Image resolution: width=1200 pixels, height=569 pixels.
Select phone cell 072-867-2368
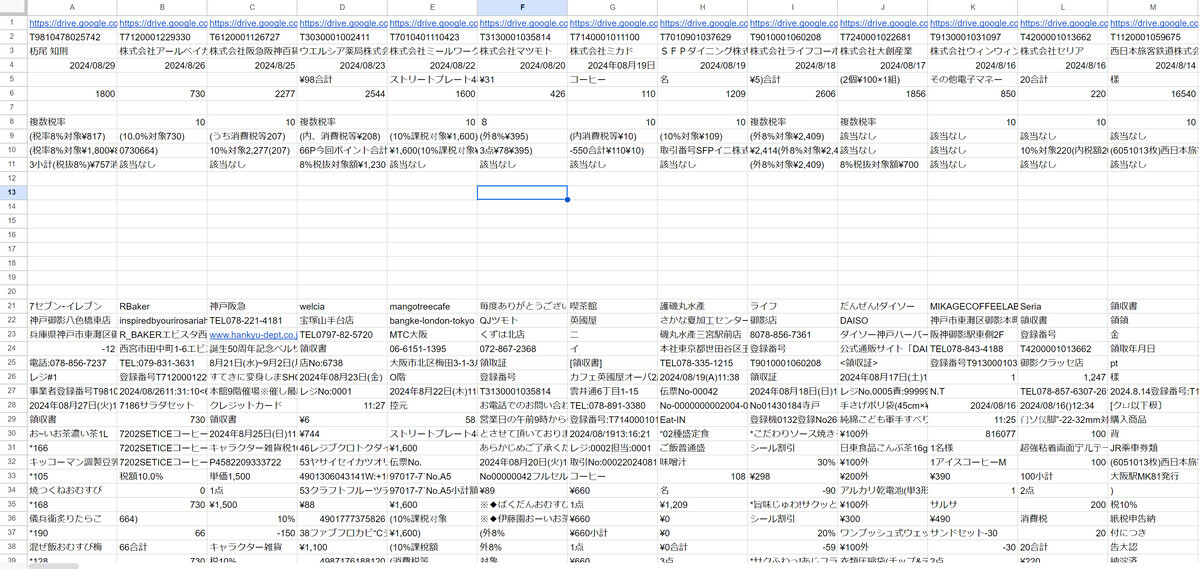pyautogui.click(x=522, y=347)
